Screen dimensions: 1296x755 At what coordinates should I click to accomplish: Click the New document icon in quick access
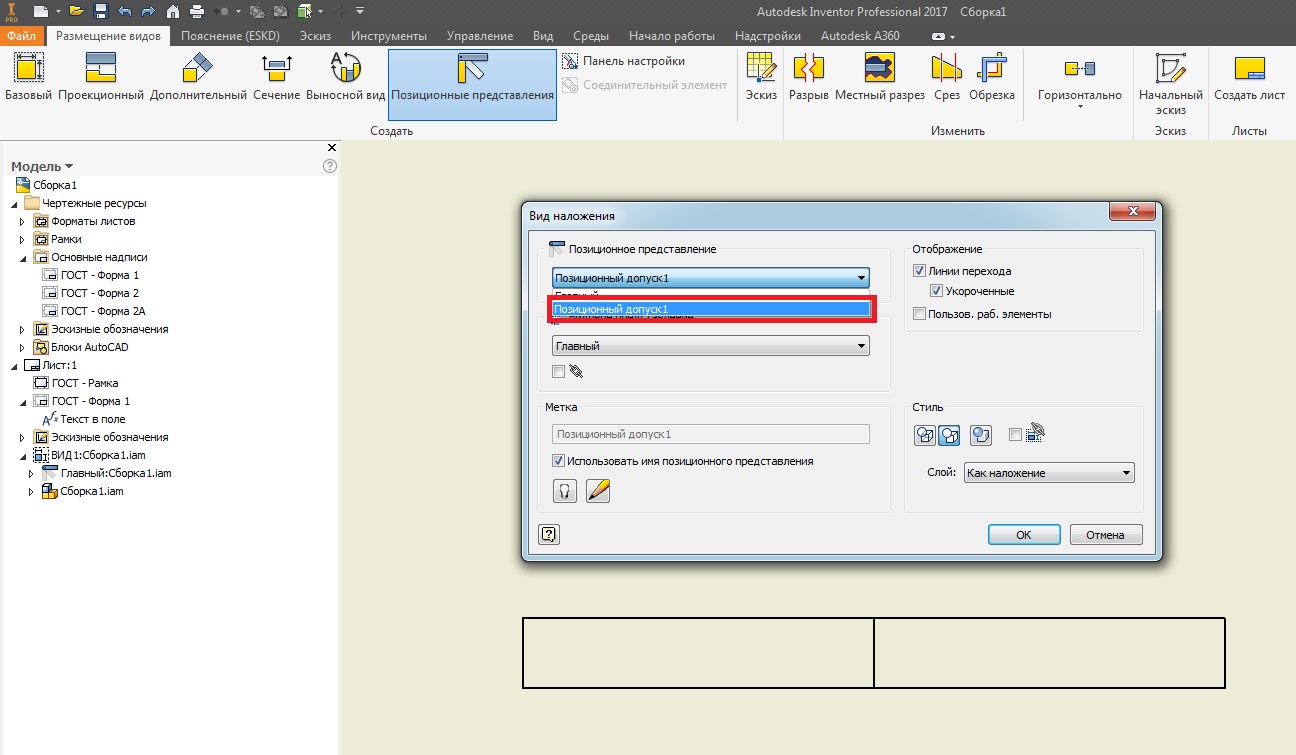pyautogui.click(x=39, y=11)
